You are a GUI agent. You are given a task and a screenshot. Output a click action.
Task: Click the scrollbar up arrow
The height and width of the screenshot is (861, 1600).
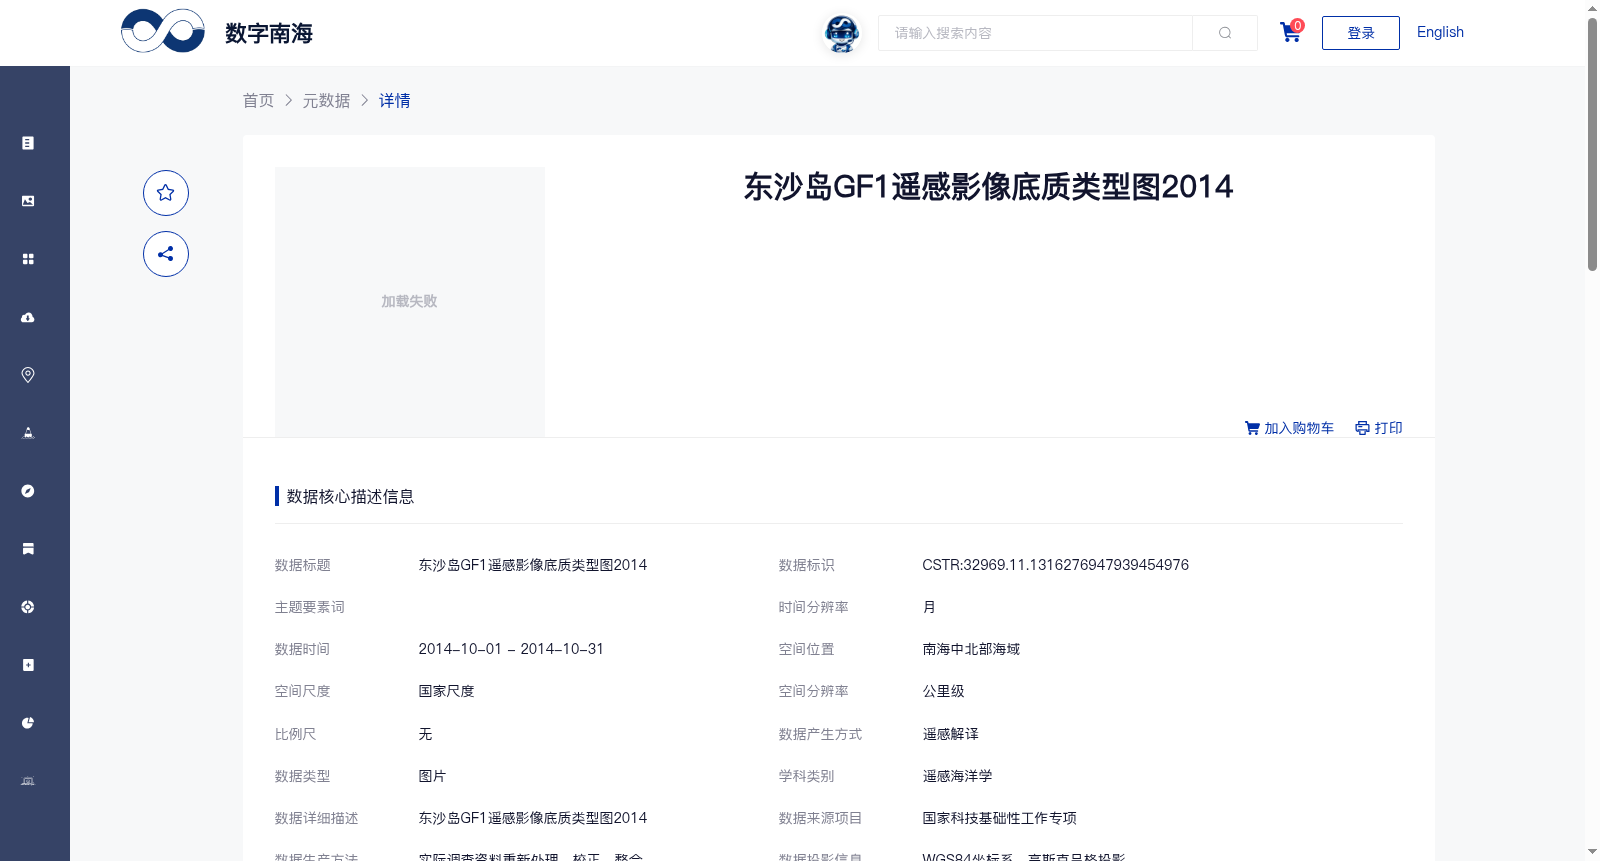click(1592, 8)
